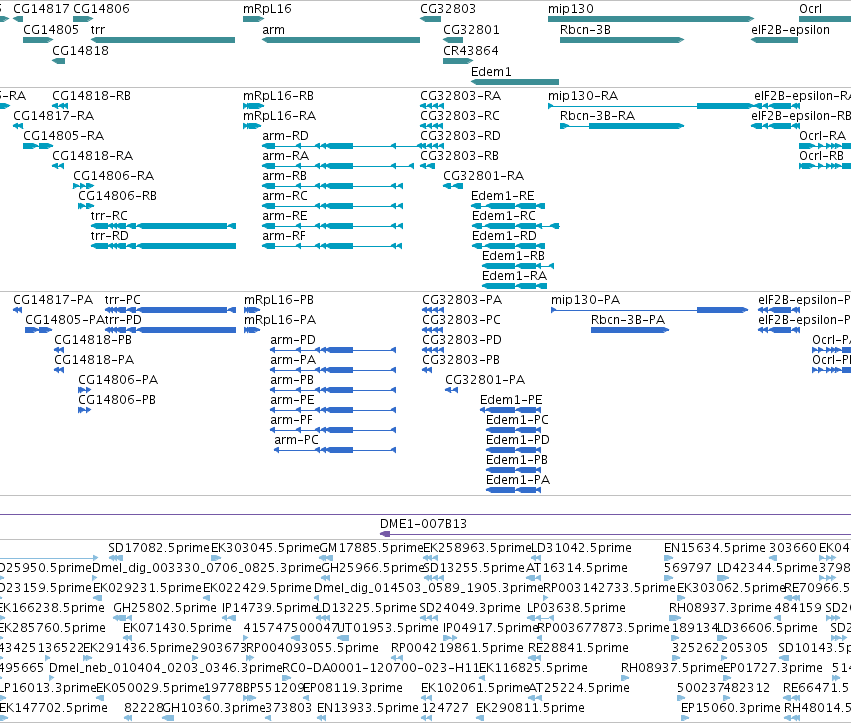Click the arm-RC transcript
The width and height of the screenshot is (851, 723).
click(x=333, y=206)
